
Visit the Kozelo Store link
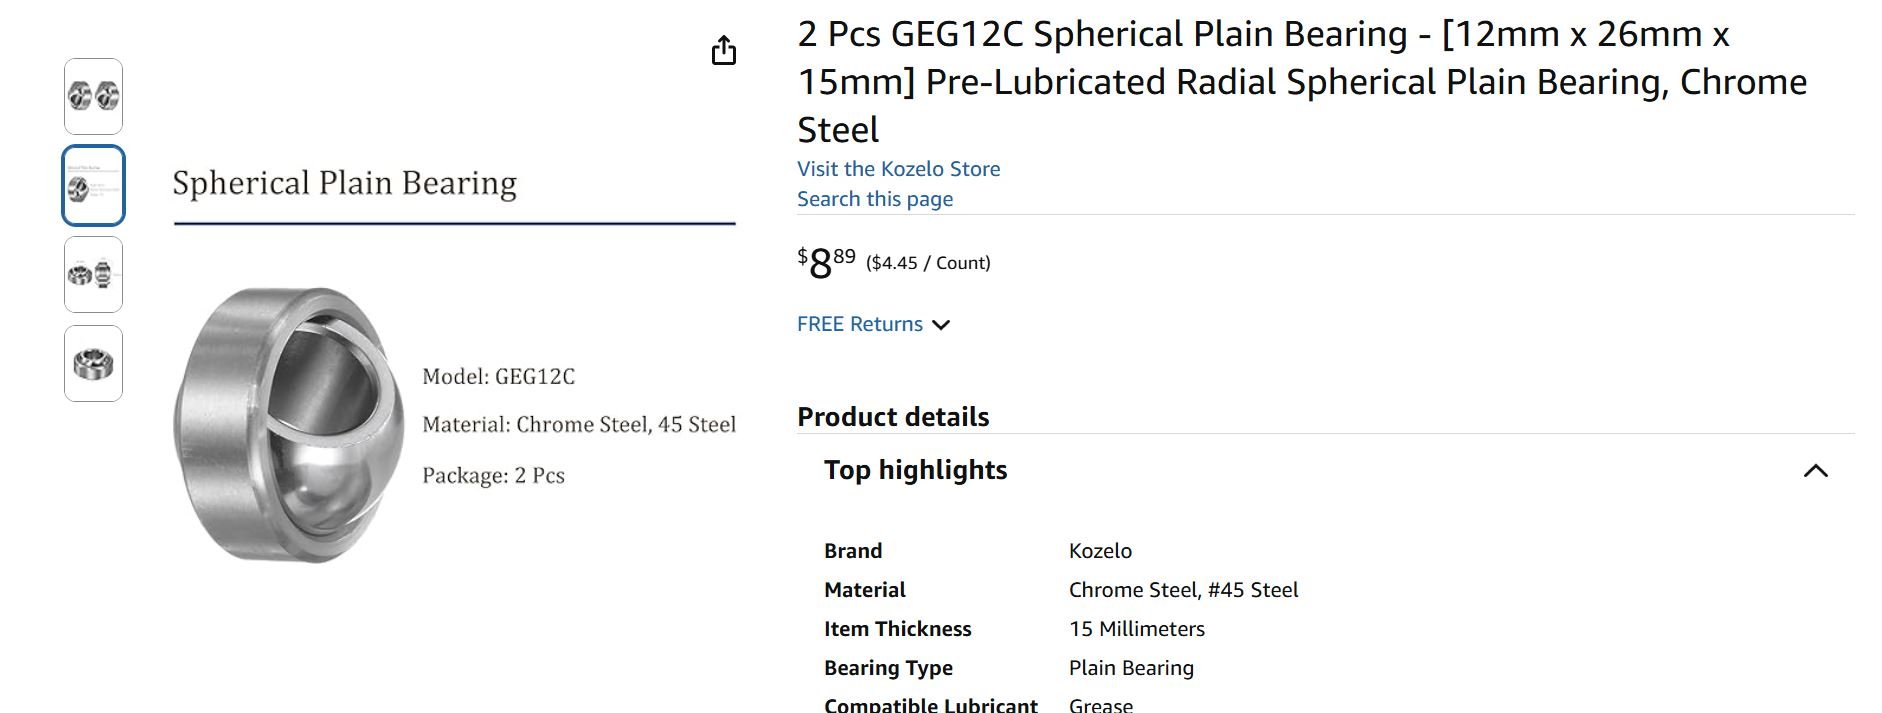898,169
